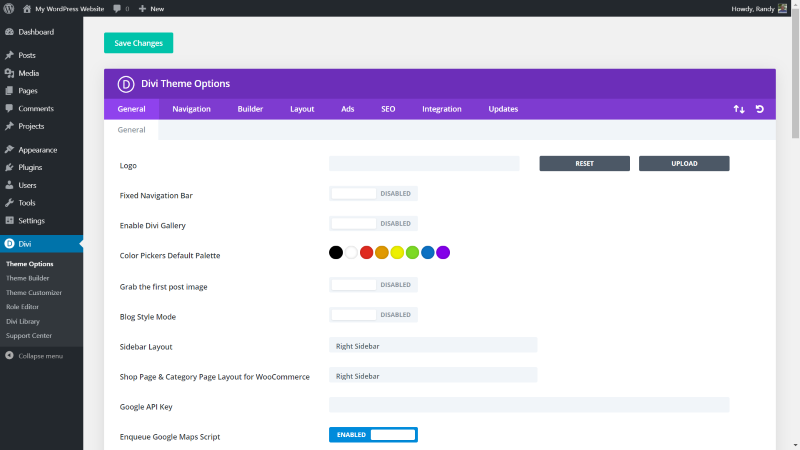Select the General main tab

(131, 109)
